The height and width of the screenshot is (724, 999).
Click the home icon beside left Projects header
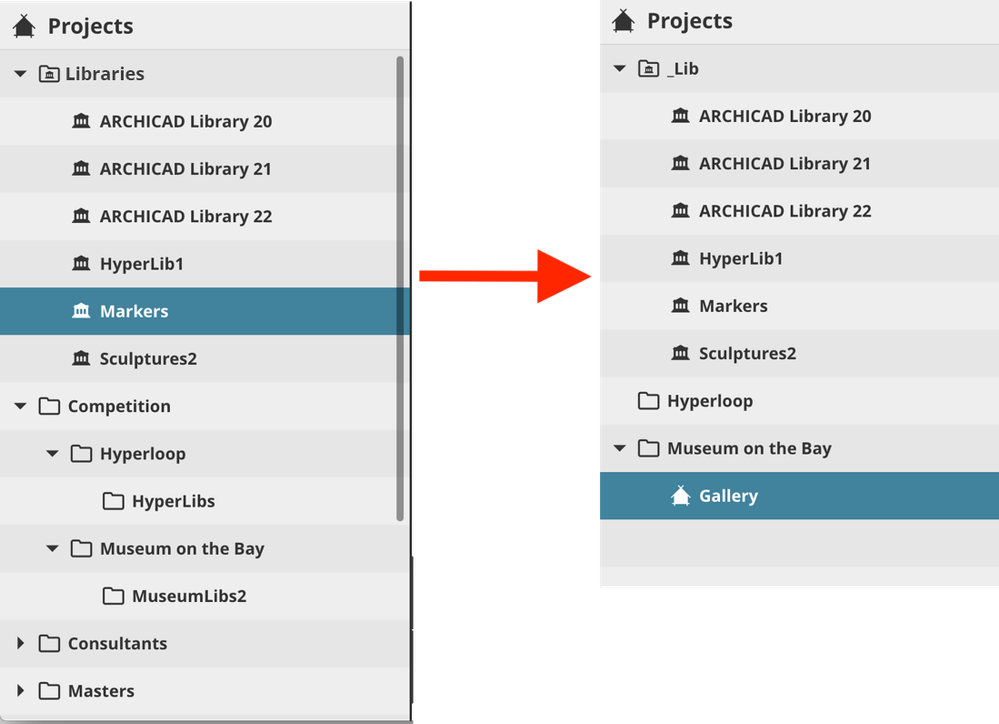pos(24,26)
